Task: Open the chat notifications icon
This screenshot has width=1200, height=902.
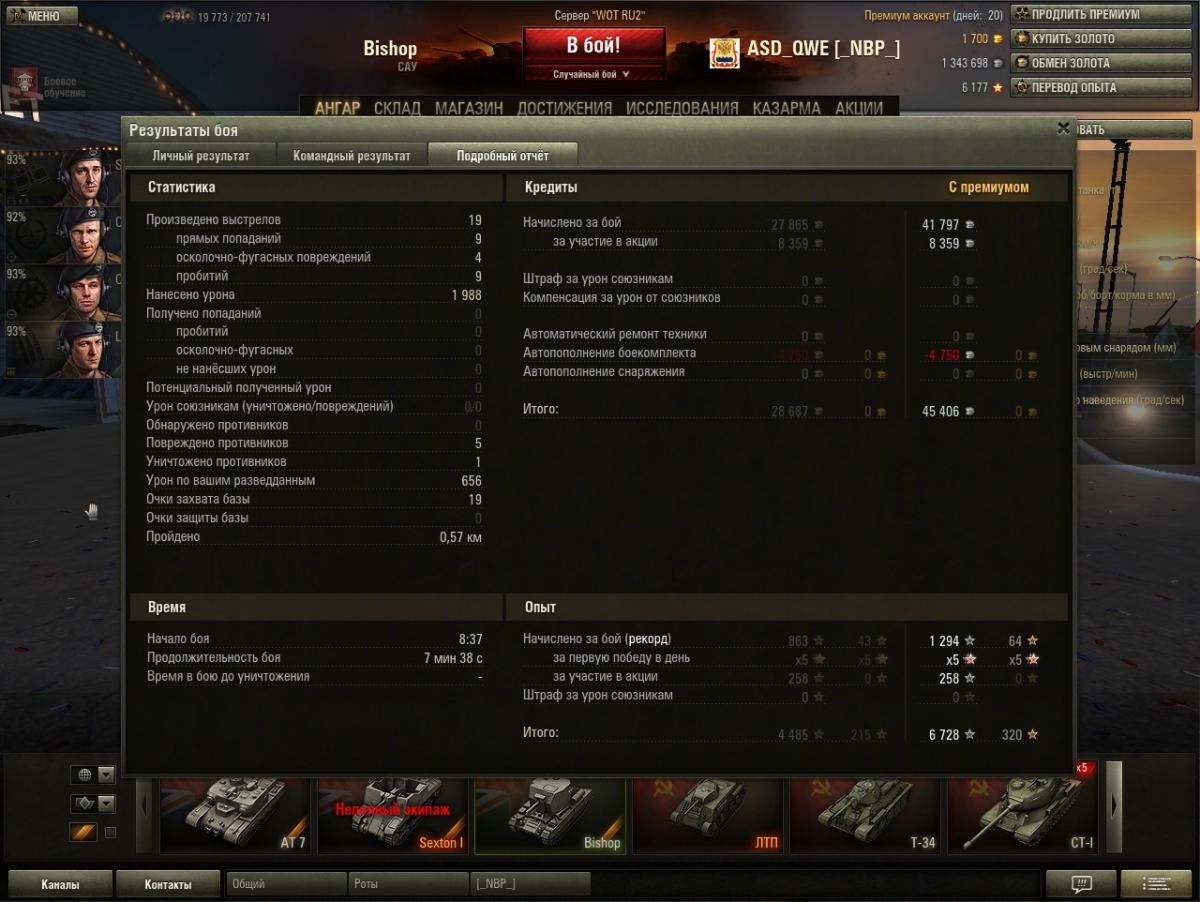Action: pos(1080,884)
